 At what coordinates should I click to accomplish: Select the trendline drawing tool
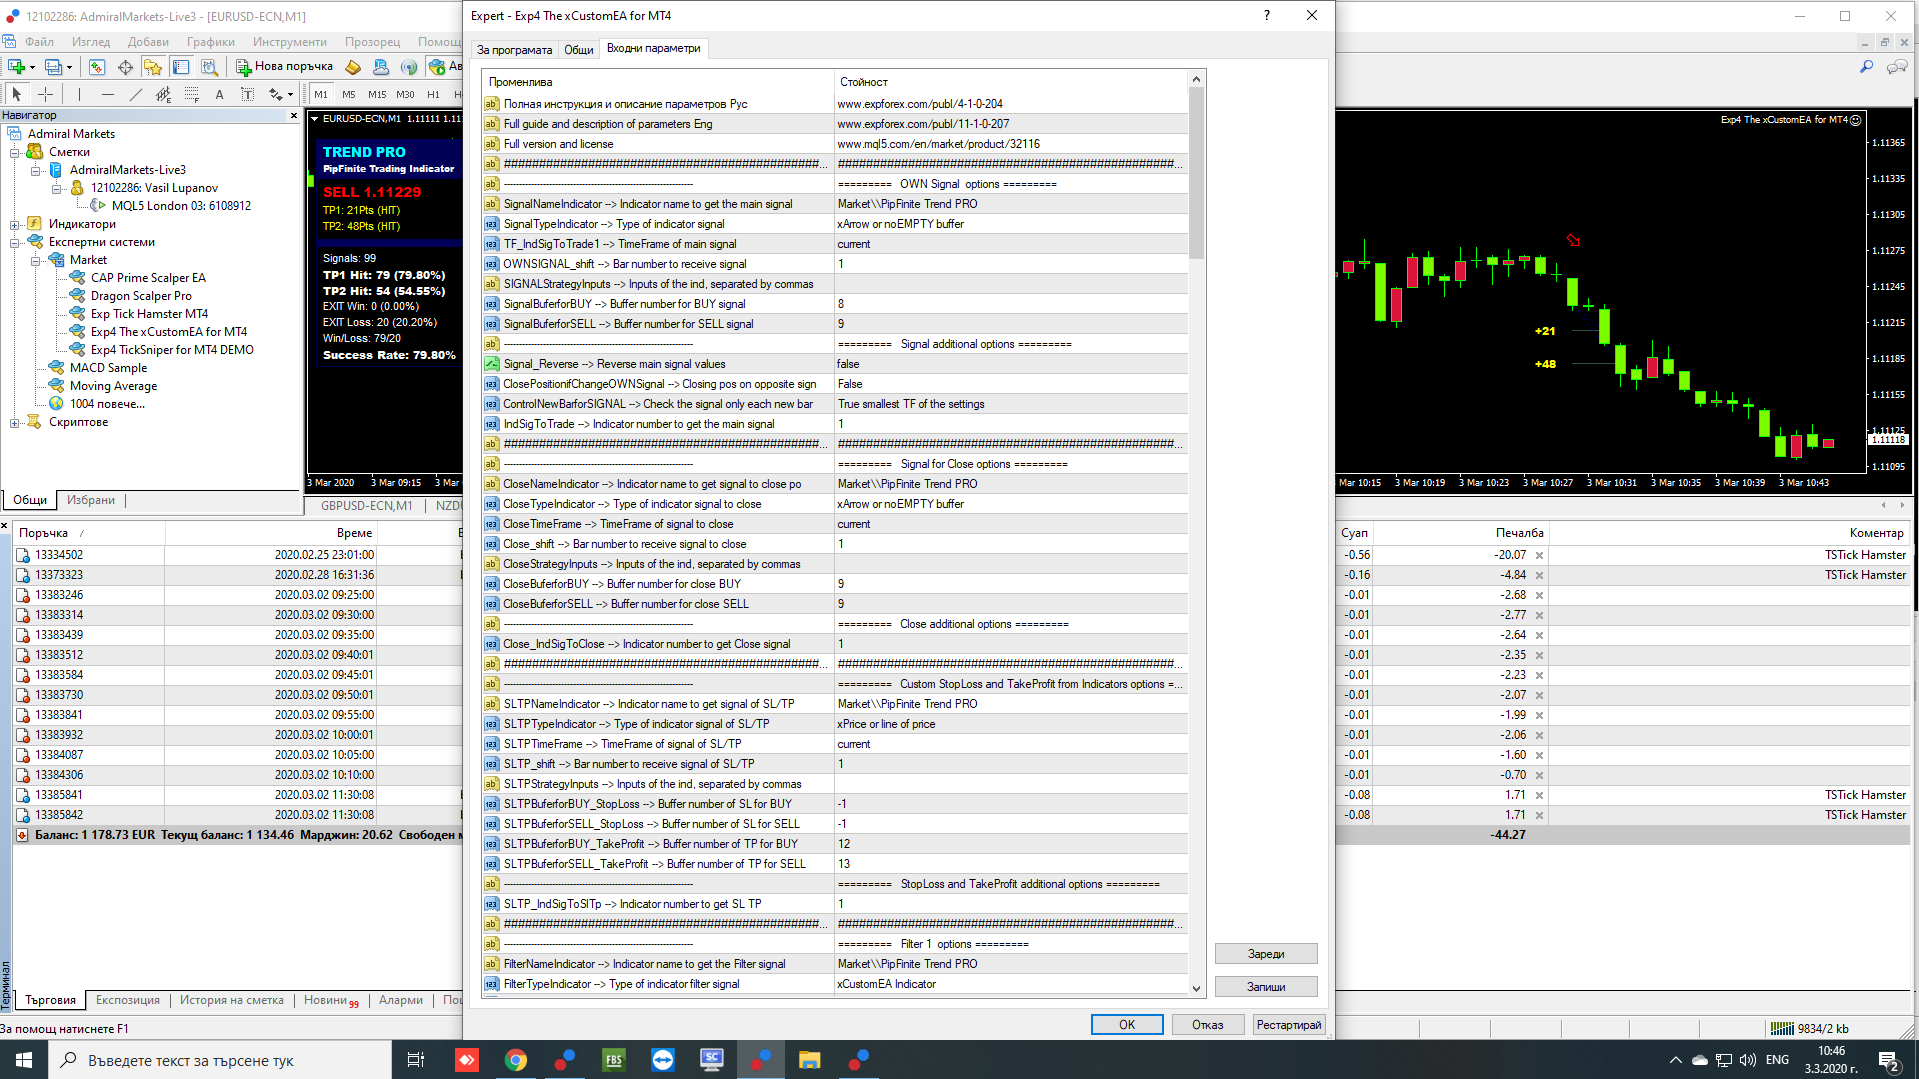click(136, 94)
